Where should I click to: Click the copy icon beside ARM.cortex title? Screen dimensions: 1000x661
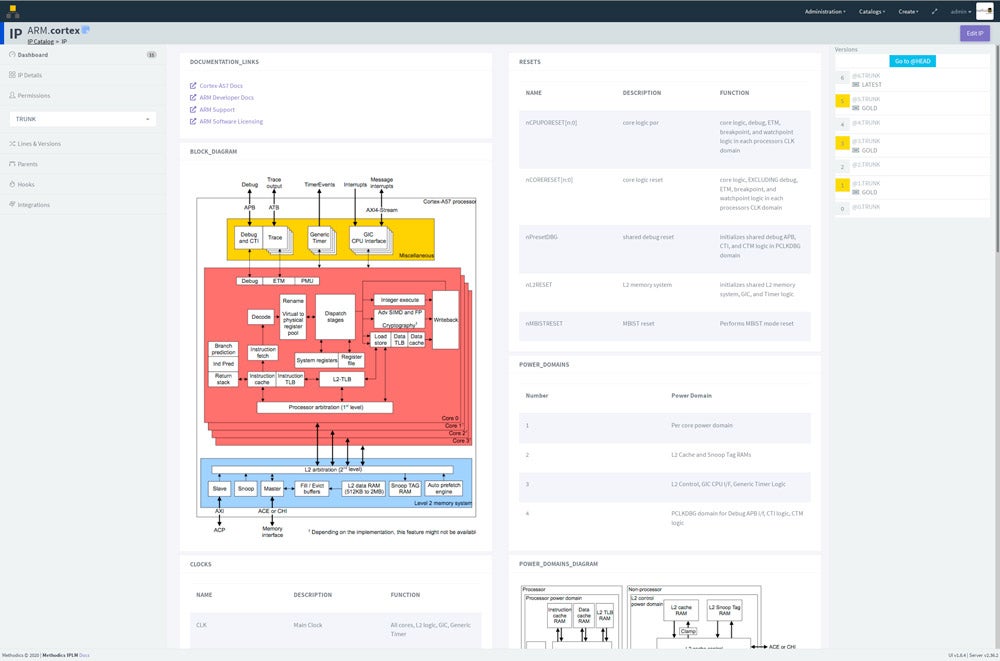86,30
